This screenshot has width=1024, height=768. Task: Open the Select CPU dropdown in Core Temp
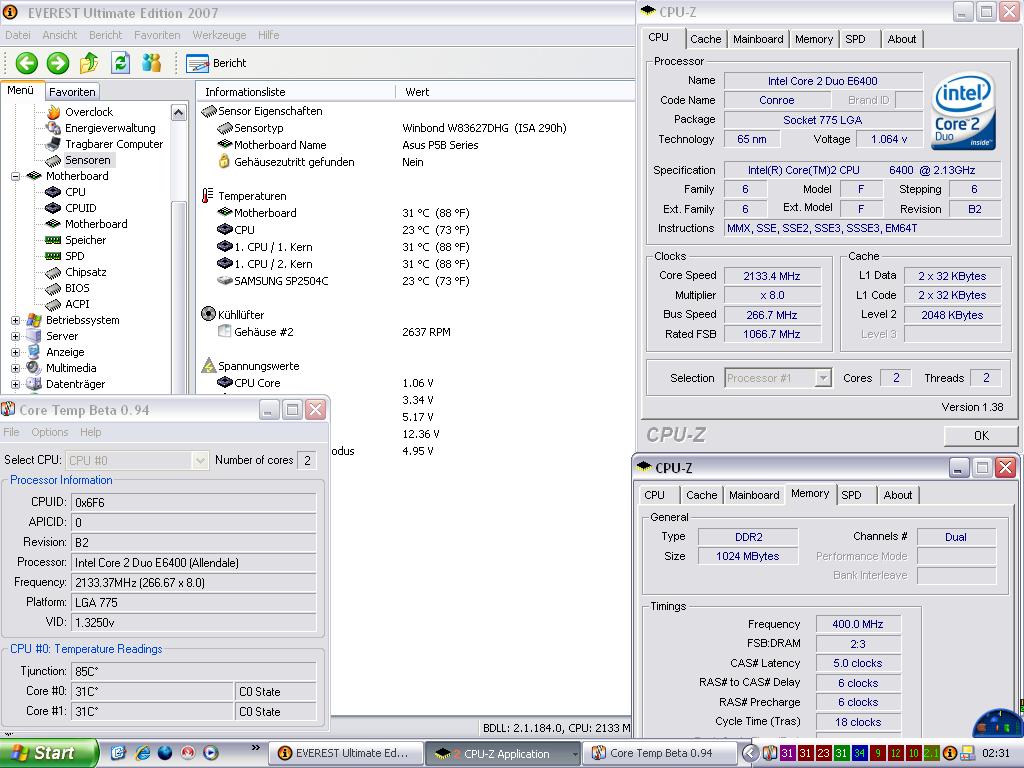coord(200,460)
